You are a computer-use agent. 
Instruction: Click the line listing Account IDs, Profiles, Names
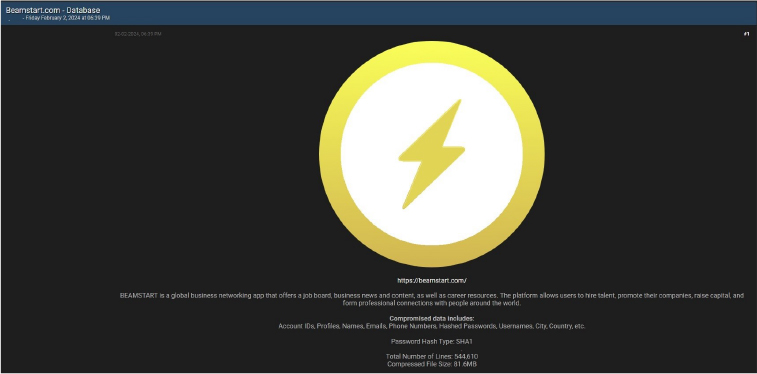pyautogui.click(x=432, y=326)
